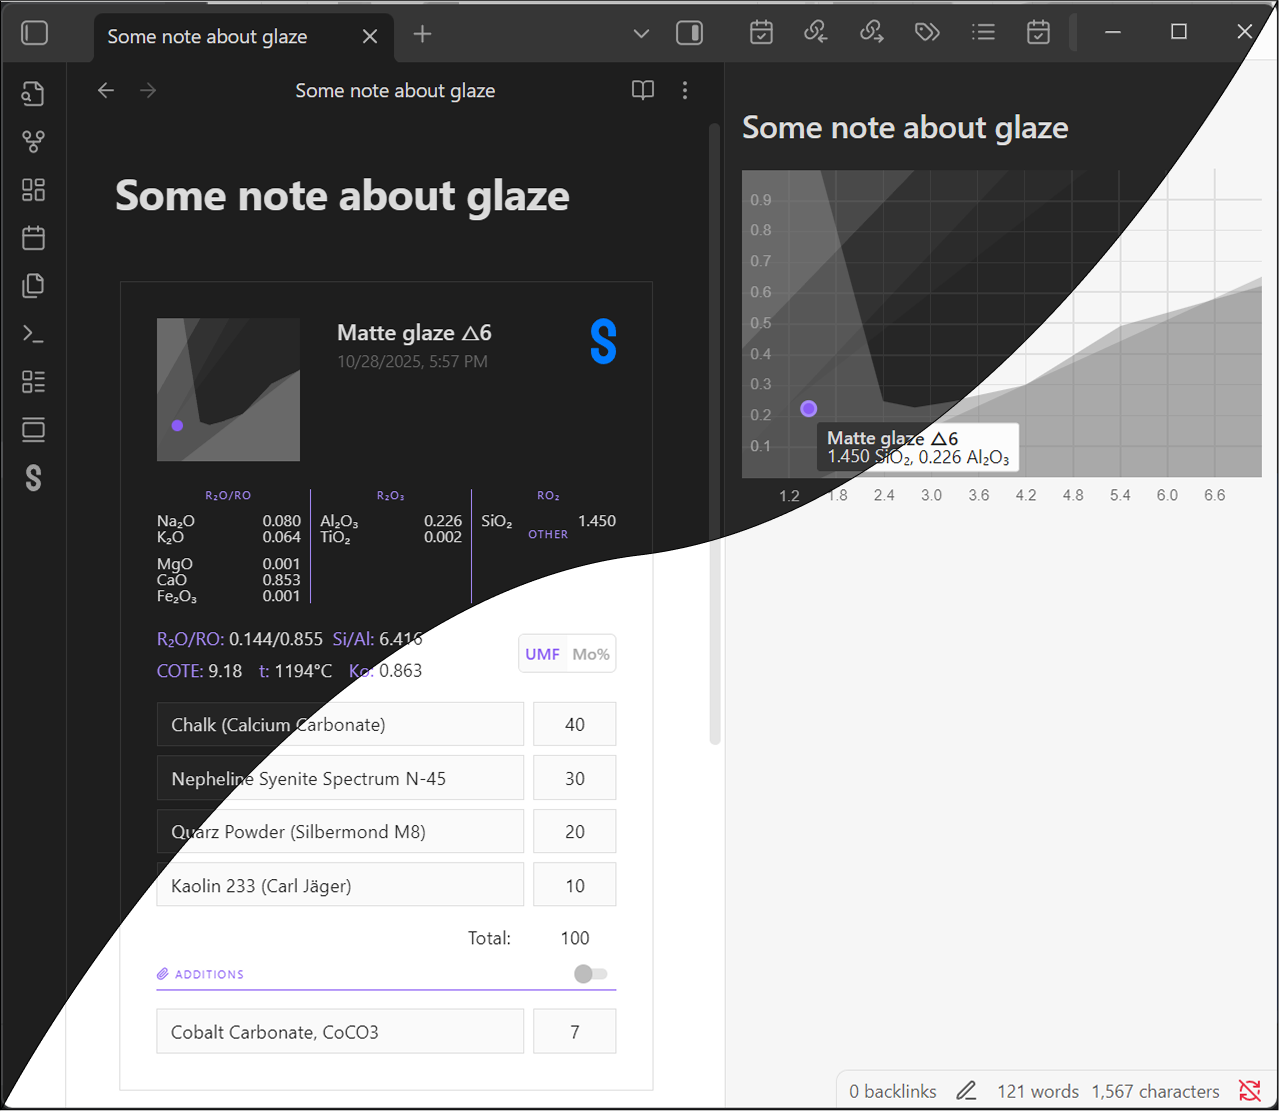
Task: Edit the Kaolin amount field showing 10
Action: pyautogui.click(x=574, y=885)
